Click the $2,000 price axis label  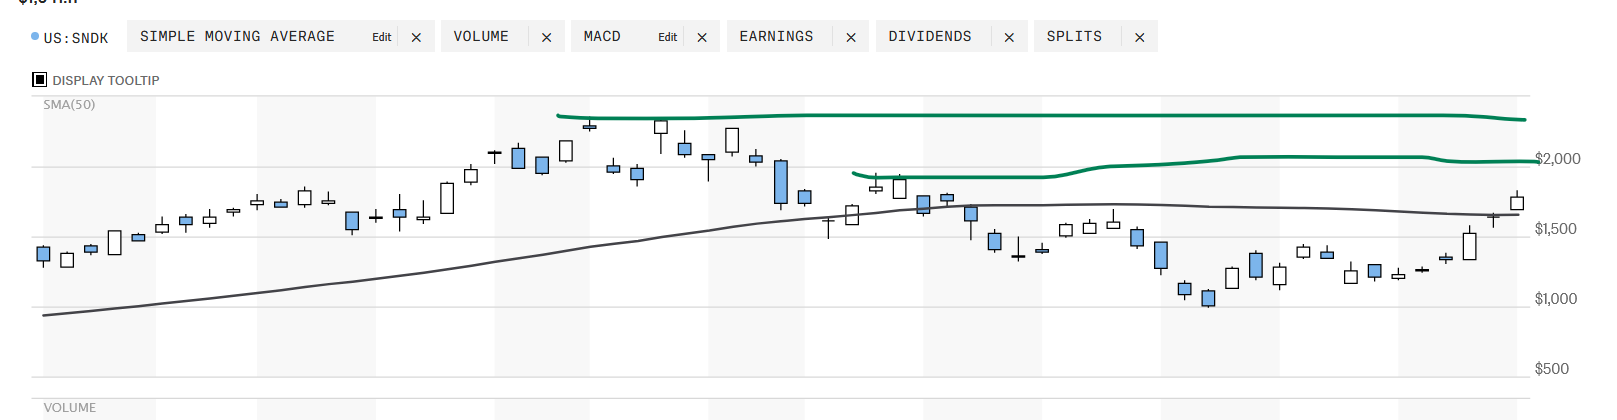(x=1558, y=159)
